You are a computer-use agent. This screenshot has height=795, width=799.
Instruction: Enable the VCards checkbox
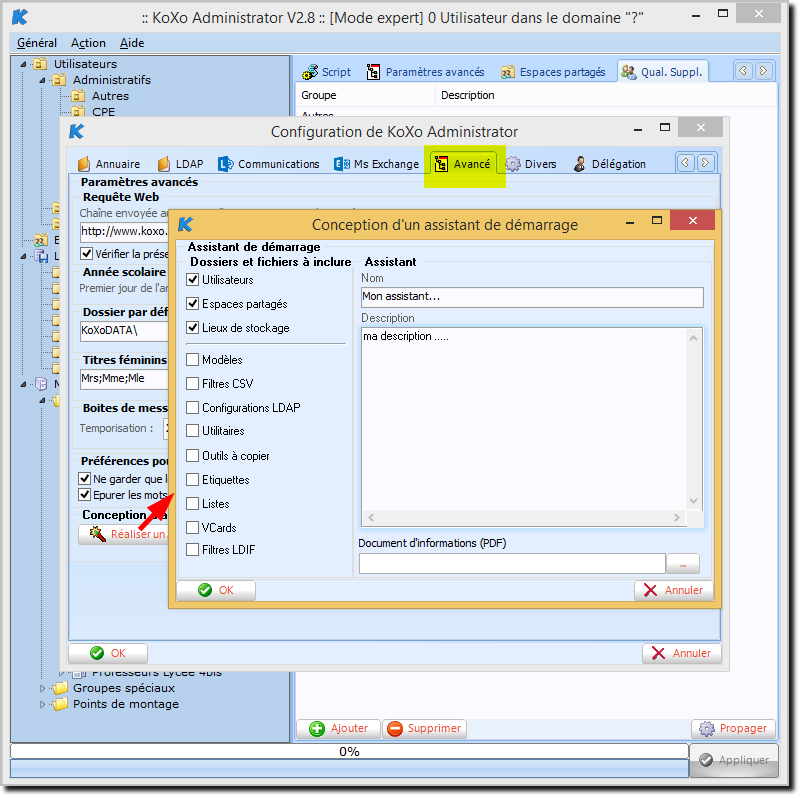193,527
